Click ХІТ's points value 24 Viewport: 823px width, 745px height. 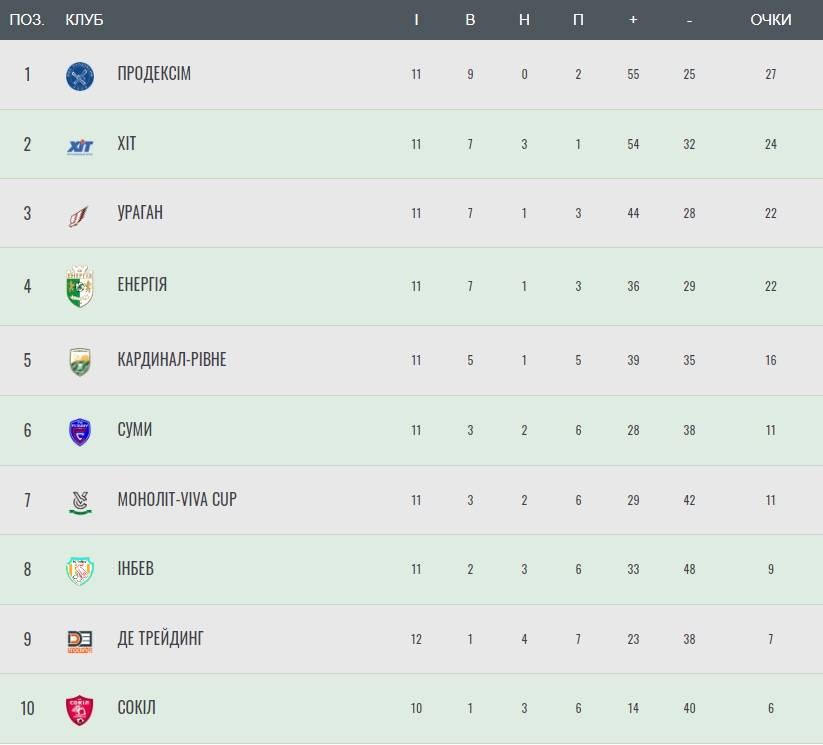[x=770, y=144]
